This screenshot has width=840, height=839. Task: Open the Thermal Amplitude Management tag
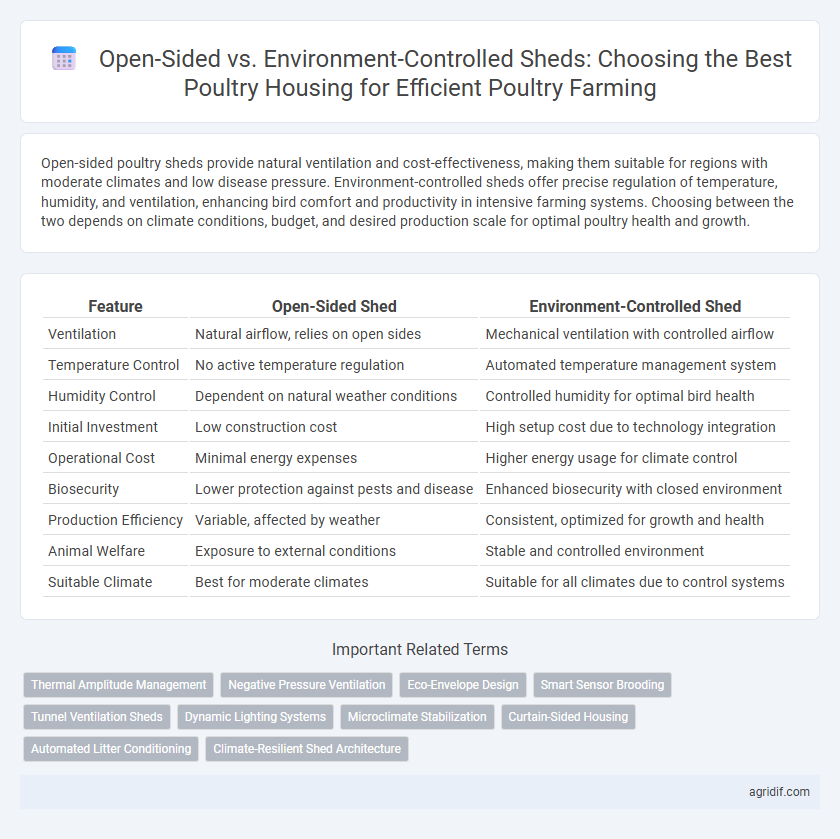coord(118,685)
